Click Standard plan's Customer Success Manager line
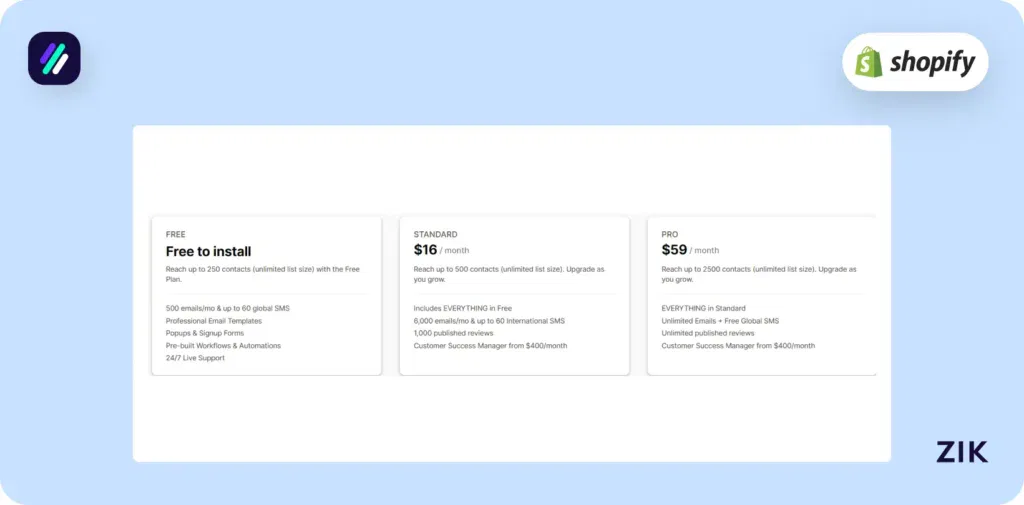1024x505 pixels. coord(490,346)
